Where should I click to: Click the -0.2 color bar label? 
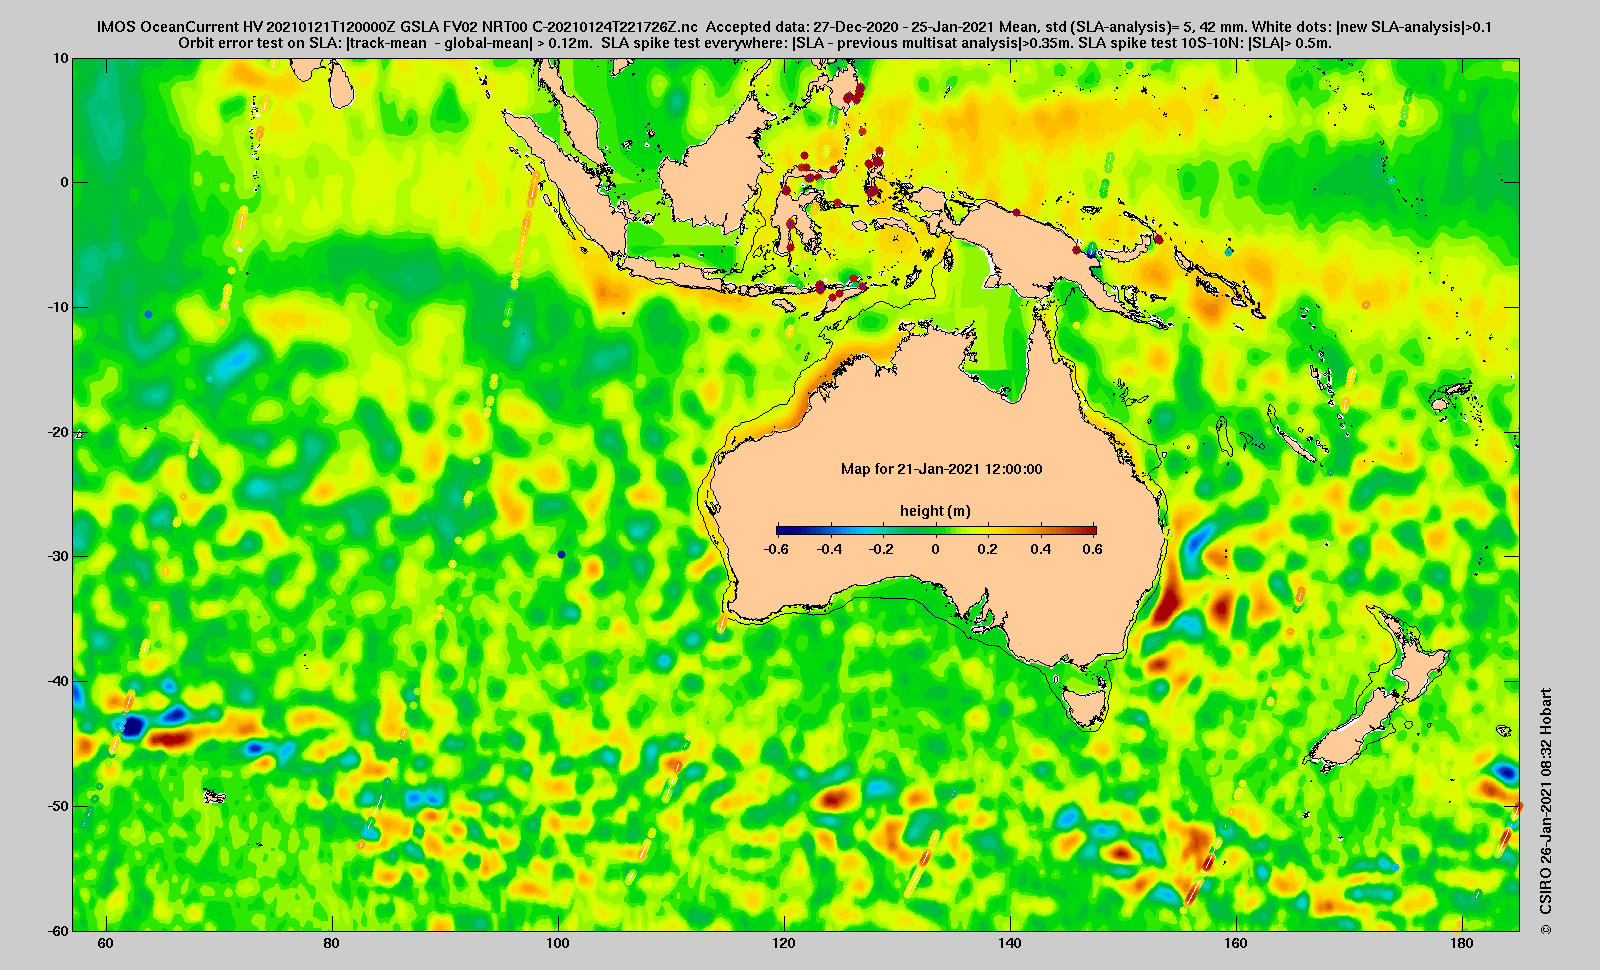click(x=882, y=549)
